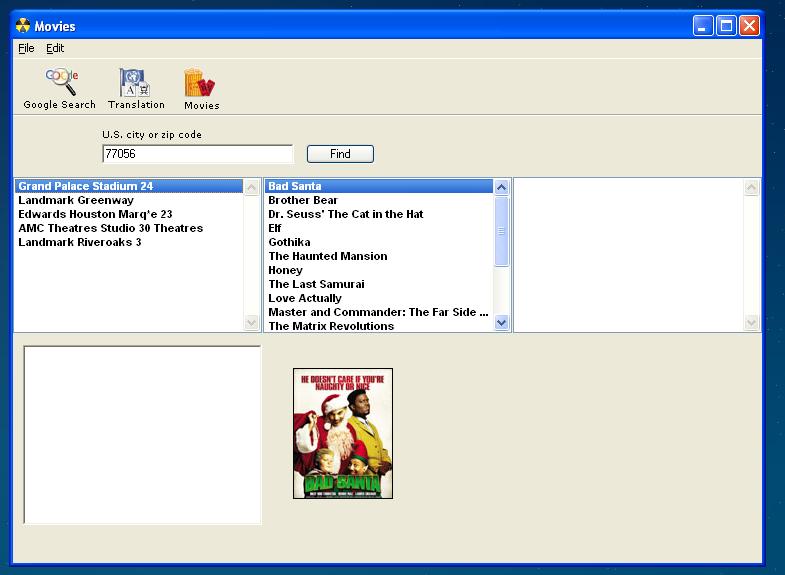Click the Movies window title icon
Image resolution: width=785 pixels, height=575 pixels.
click(23, 26)
